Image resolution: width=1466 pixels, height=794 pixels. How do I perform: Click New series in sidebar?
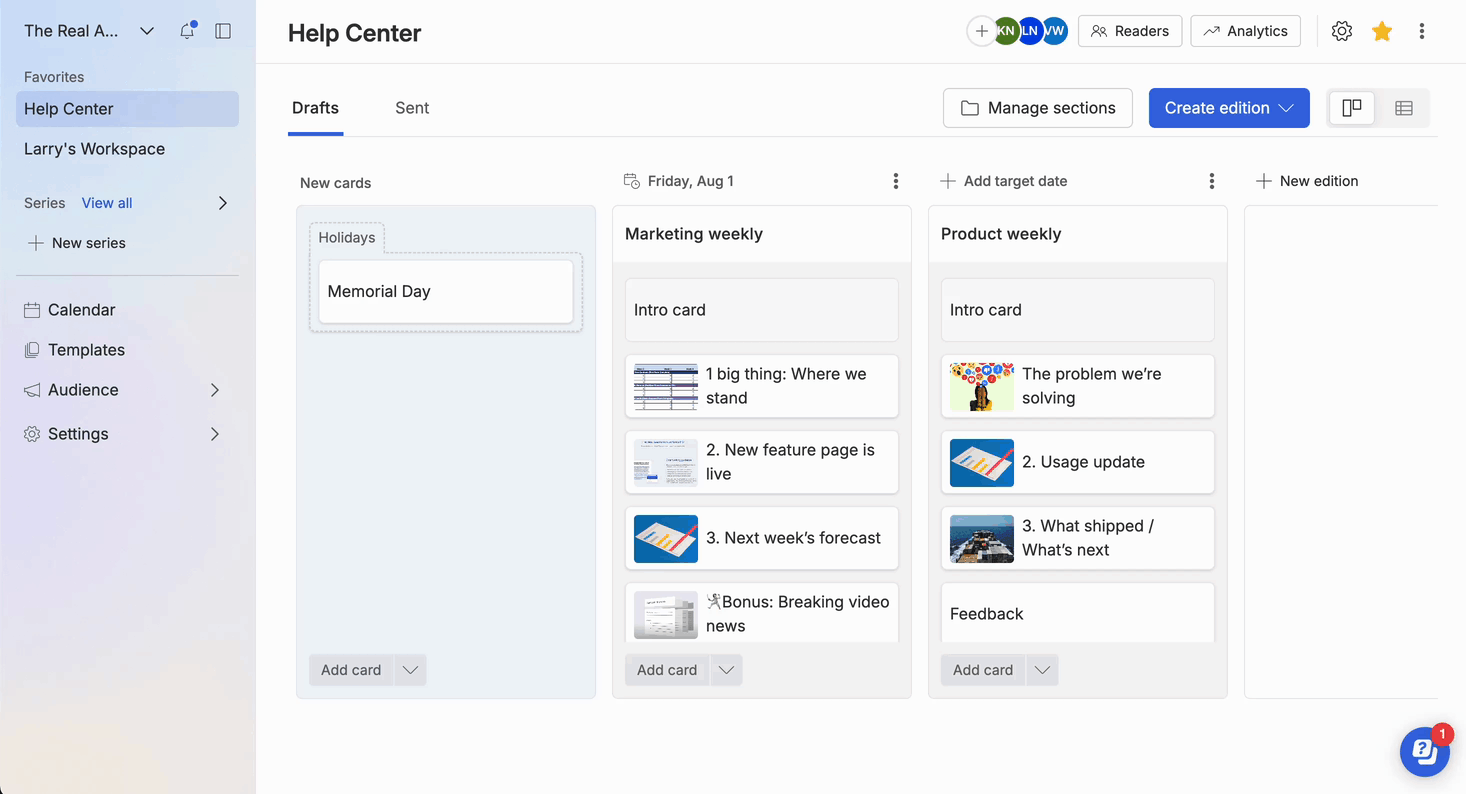pyautogui.click(x=76, y=243)
